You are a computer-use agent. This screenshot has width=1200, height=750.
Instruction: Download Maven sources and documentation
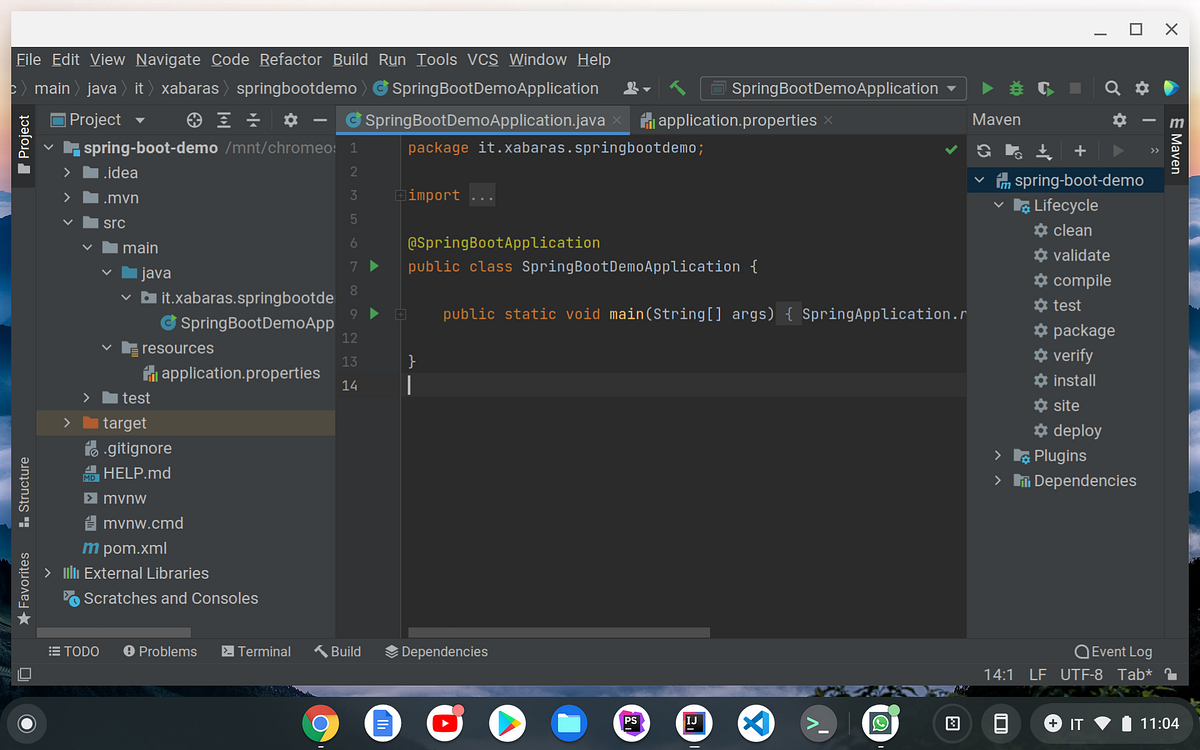point(1043,151)
